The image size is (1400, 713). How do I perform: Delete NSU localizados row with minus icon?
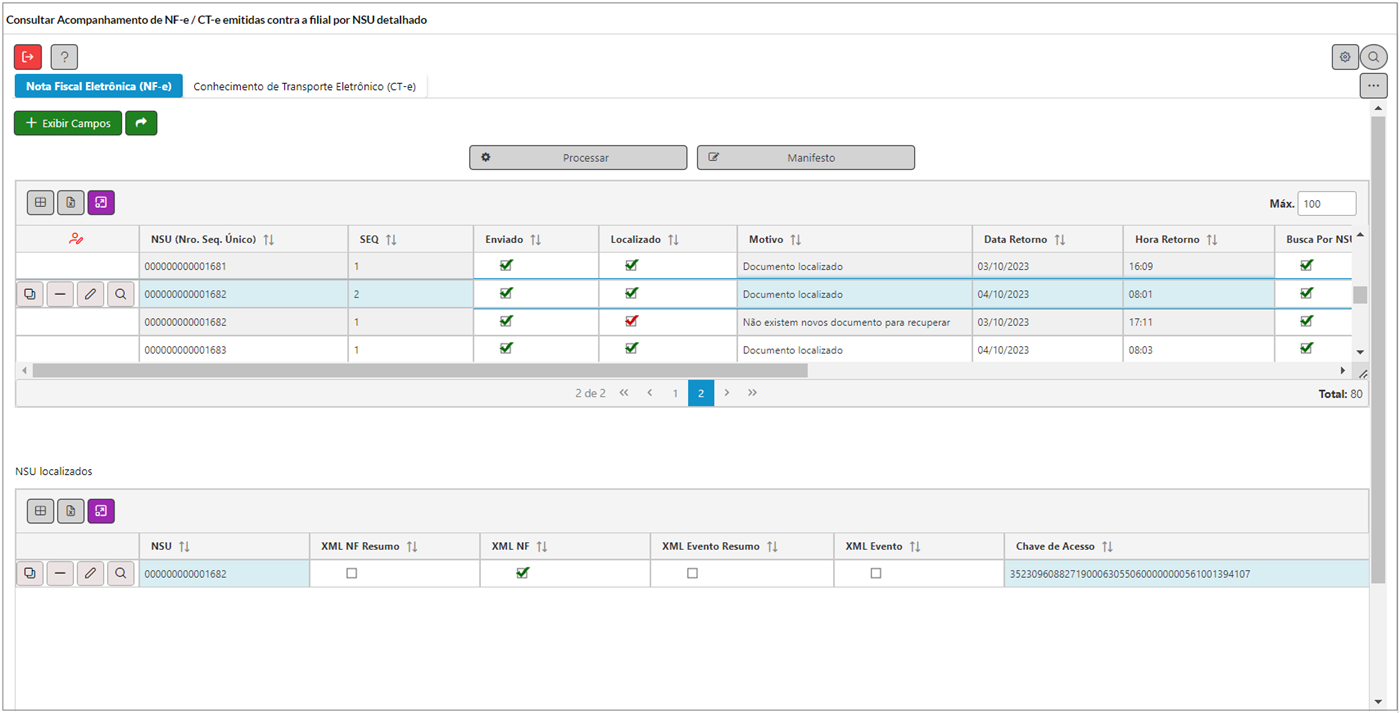pos(60,573)
